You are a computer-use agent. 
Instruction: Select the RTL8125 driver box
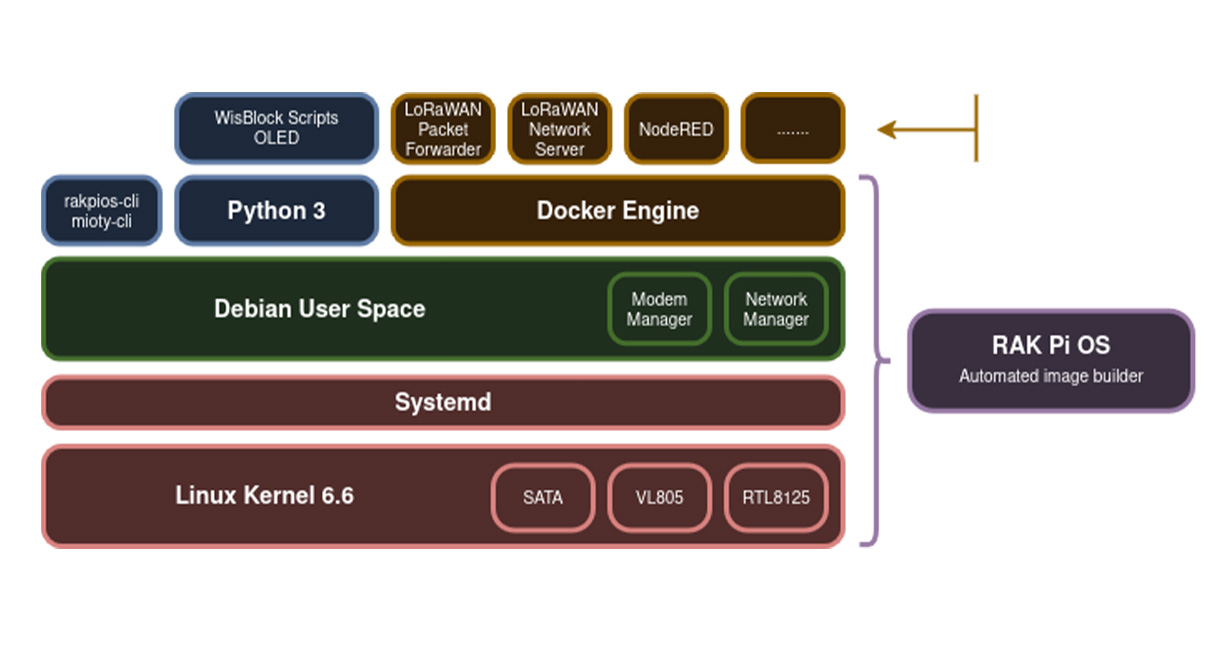pos(776,497)
